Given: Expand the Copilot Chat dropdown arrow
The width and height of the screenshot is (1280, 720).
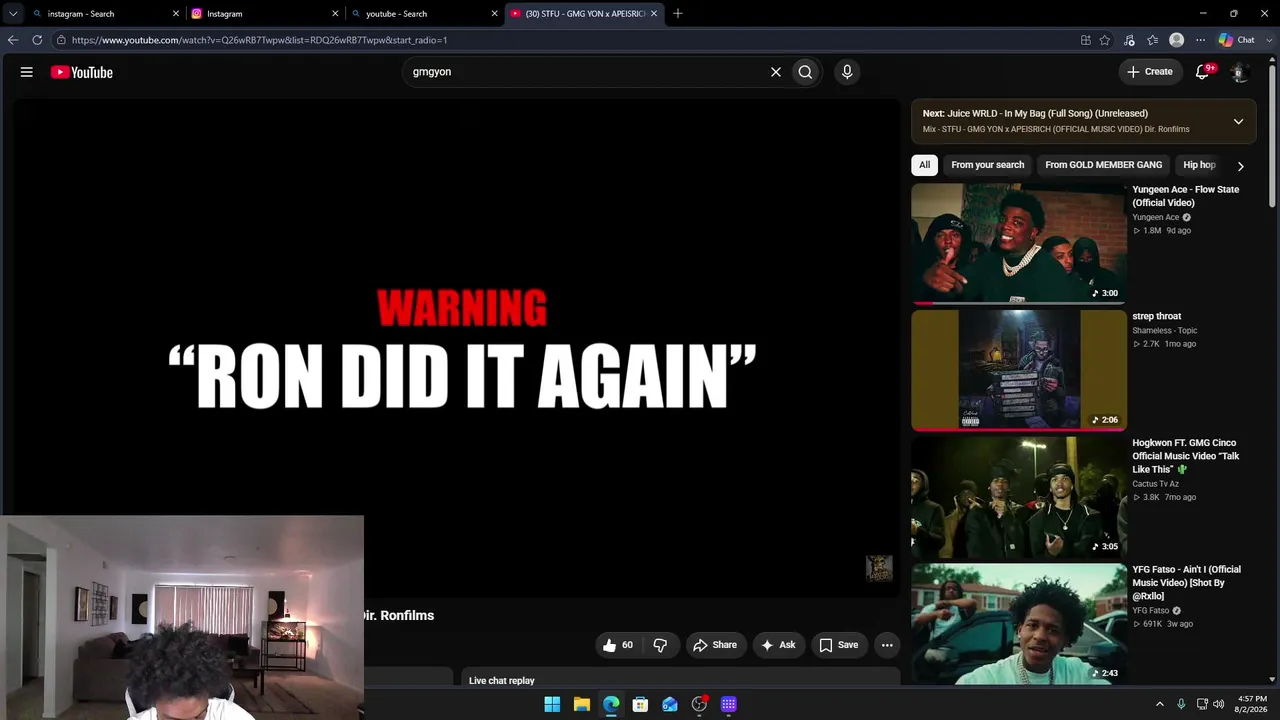Looking at the screenshot, I should 1270,40.
